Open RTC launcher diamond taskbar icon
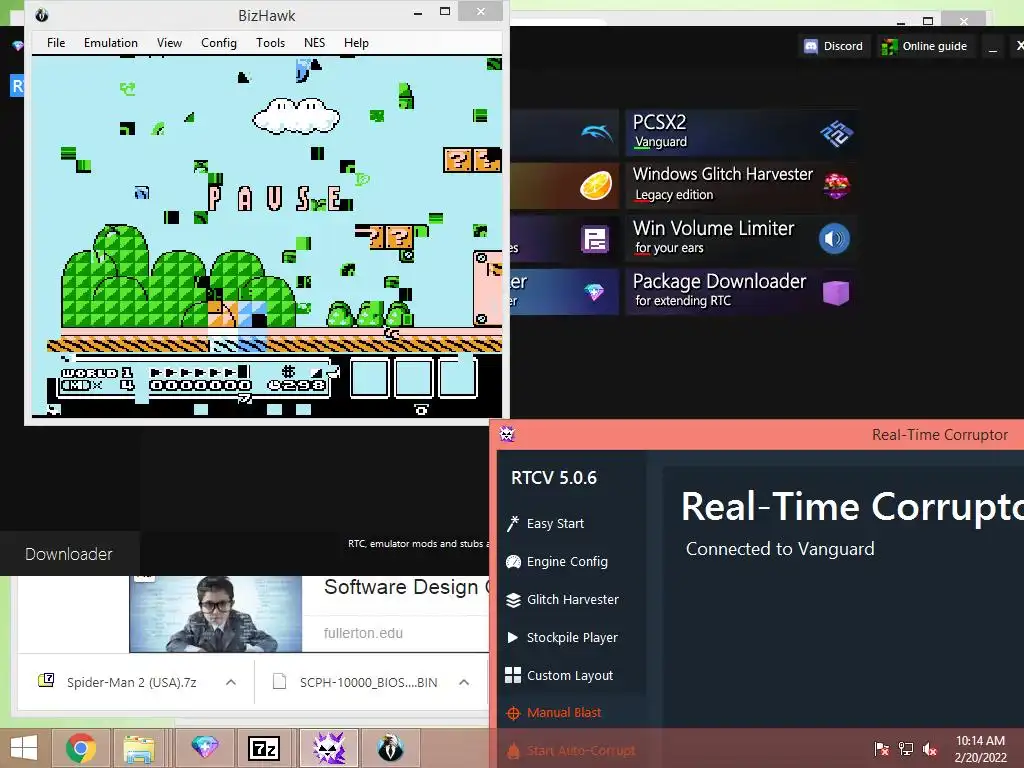This screenshot has width=1024, height=768. click(x=204, y=748)
